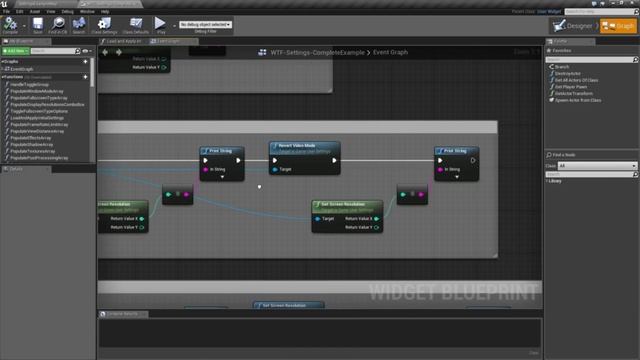Open the PopulateFrameRateLimitArray function
Screen dimensions: 640x360
(x=39, y=124)
